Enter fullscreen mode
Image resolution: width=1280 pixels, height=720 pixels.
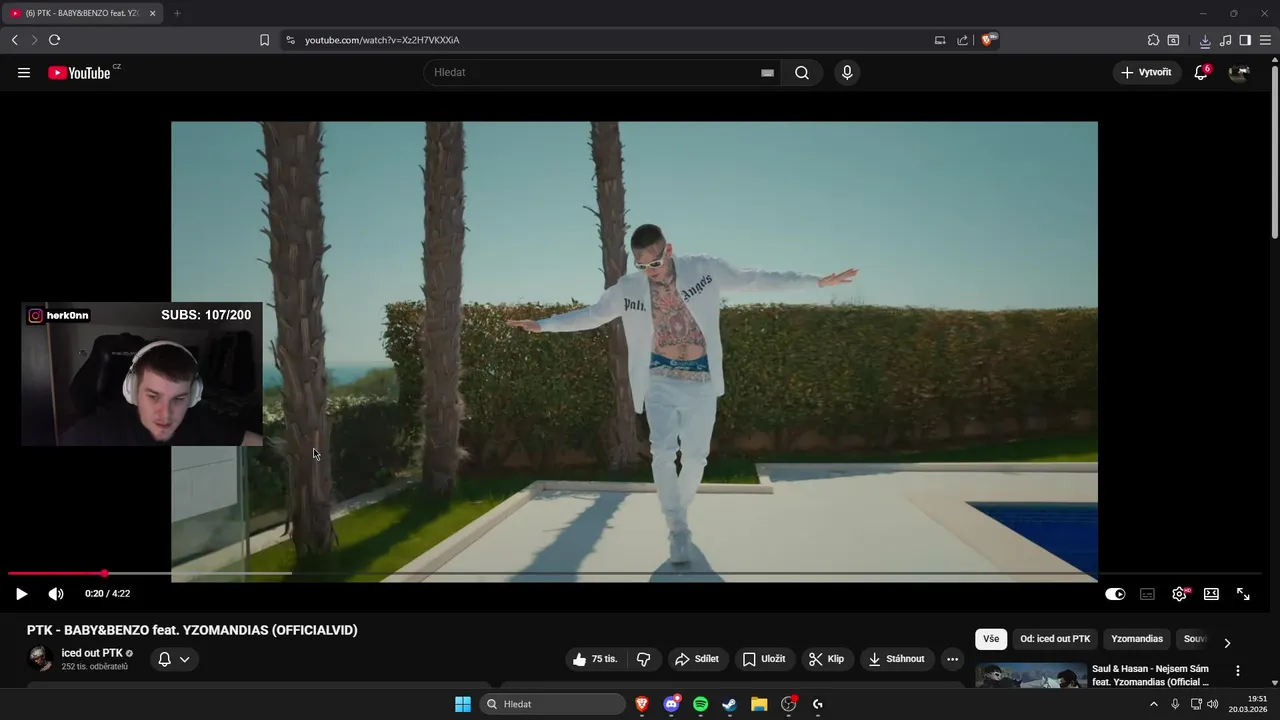1243,594
